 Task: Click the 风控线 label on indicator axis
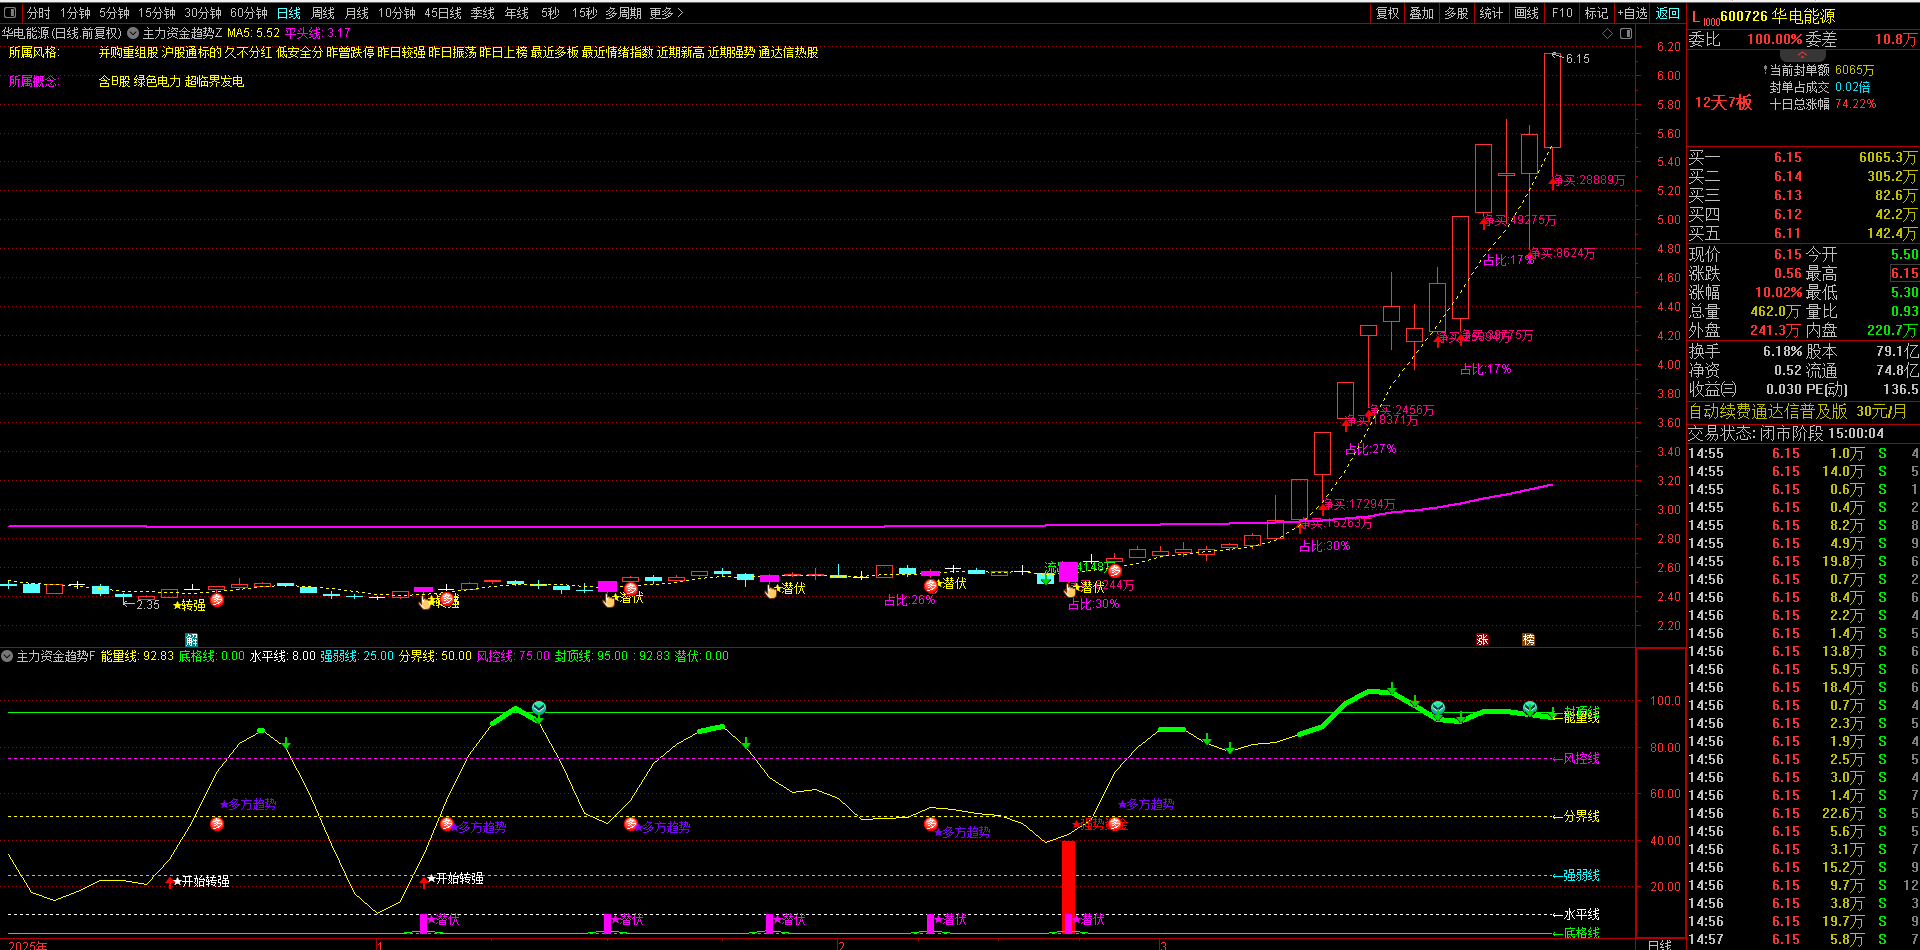coord(1582,758)
